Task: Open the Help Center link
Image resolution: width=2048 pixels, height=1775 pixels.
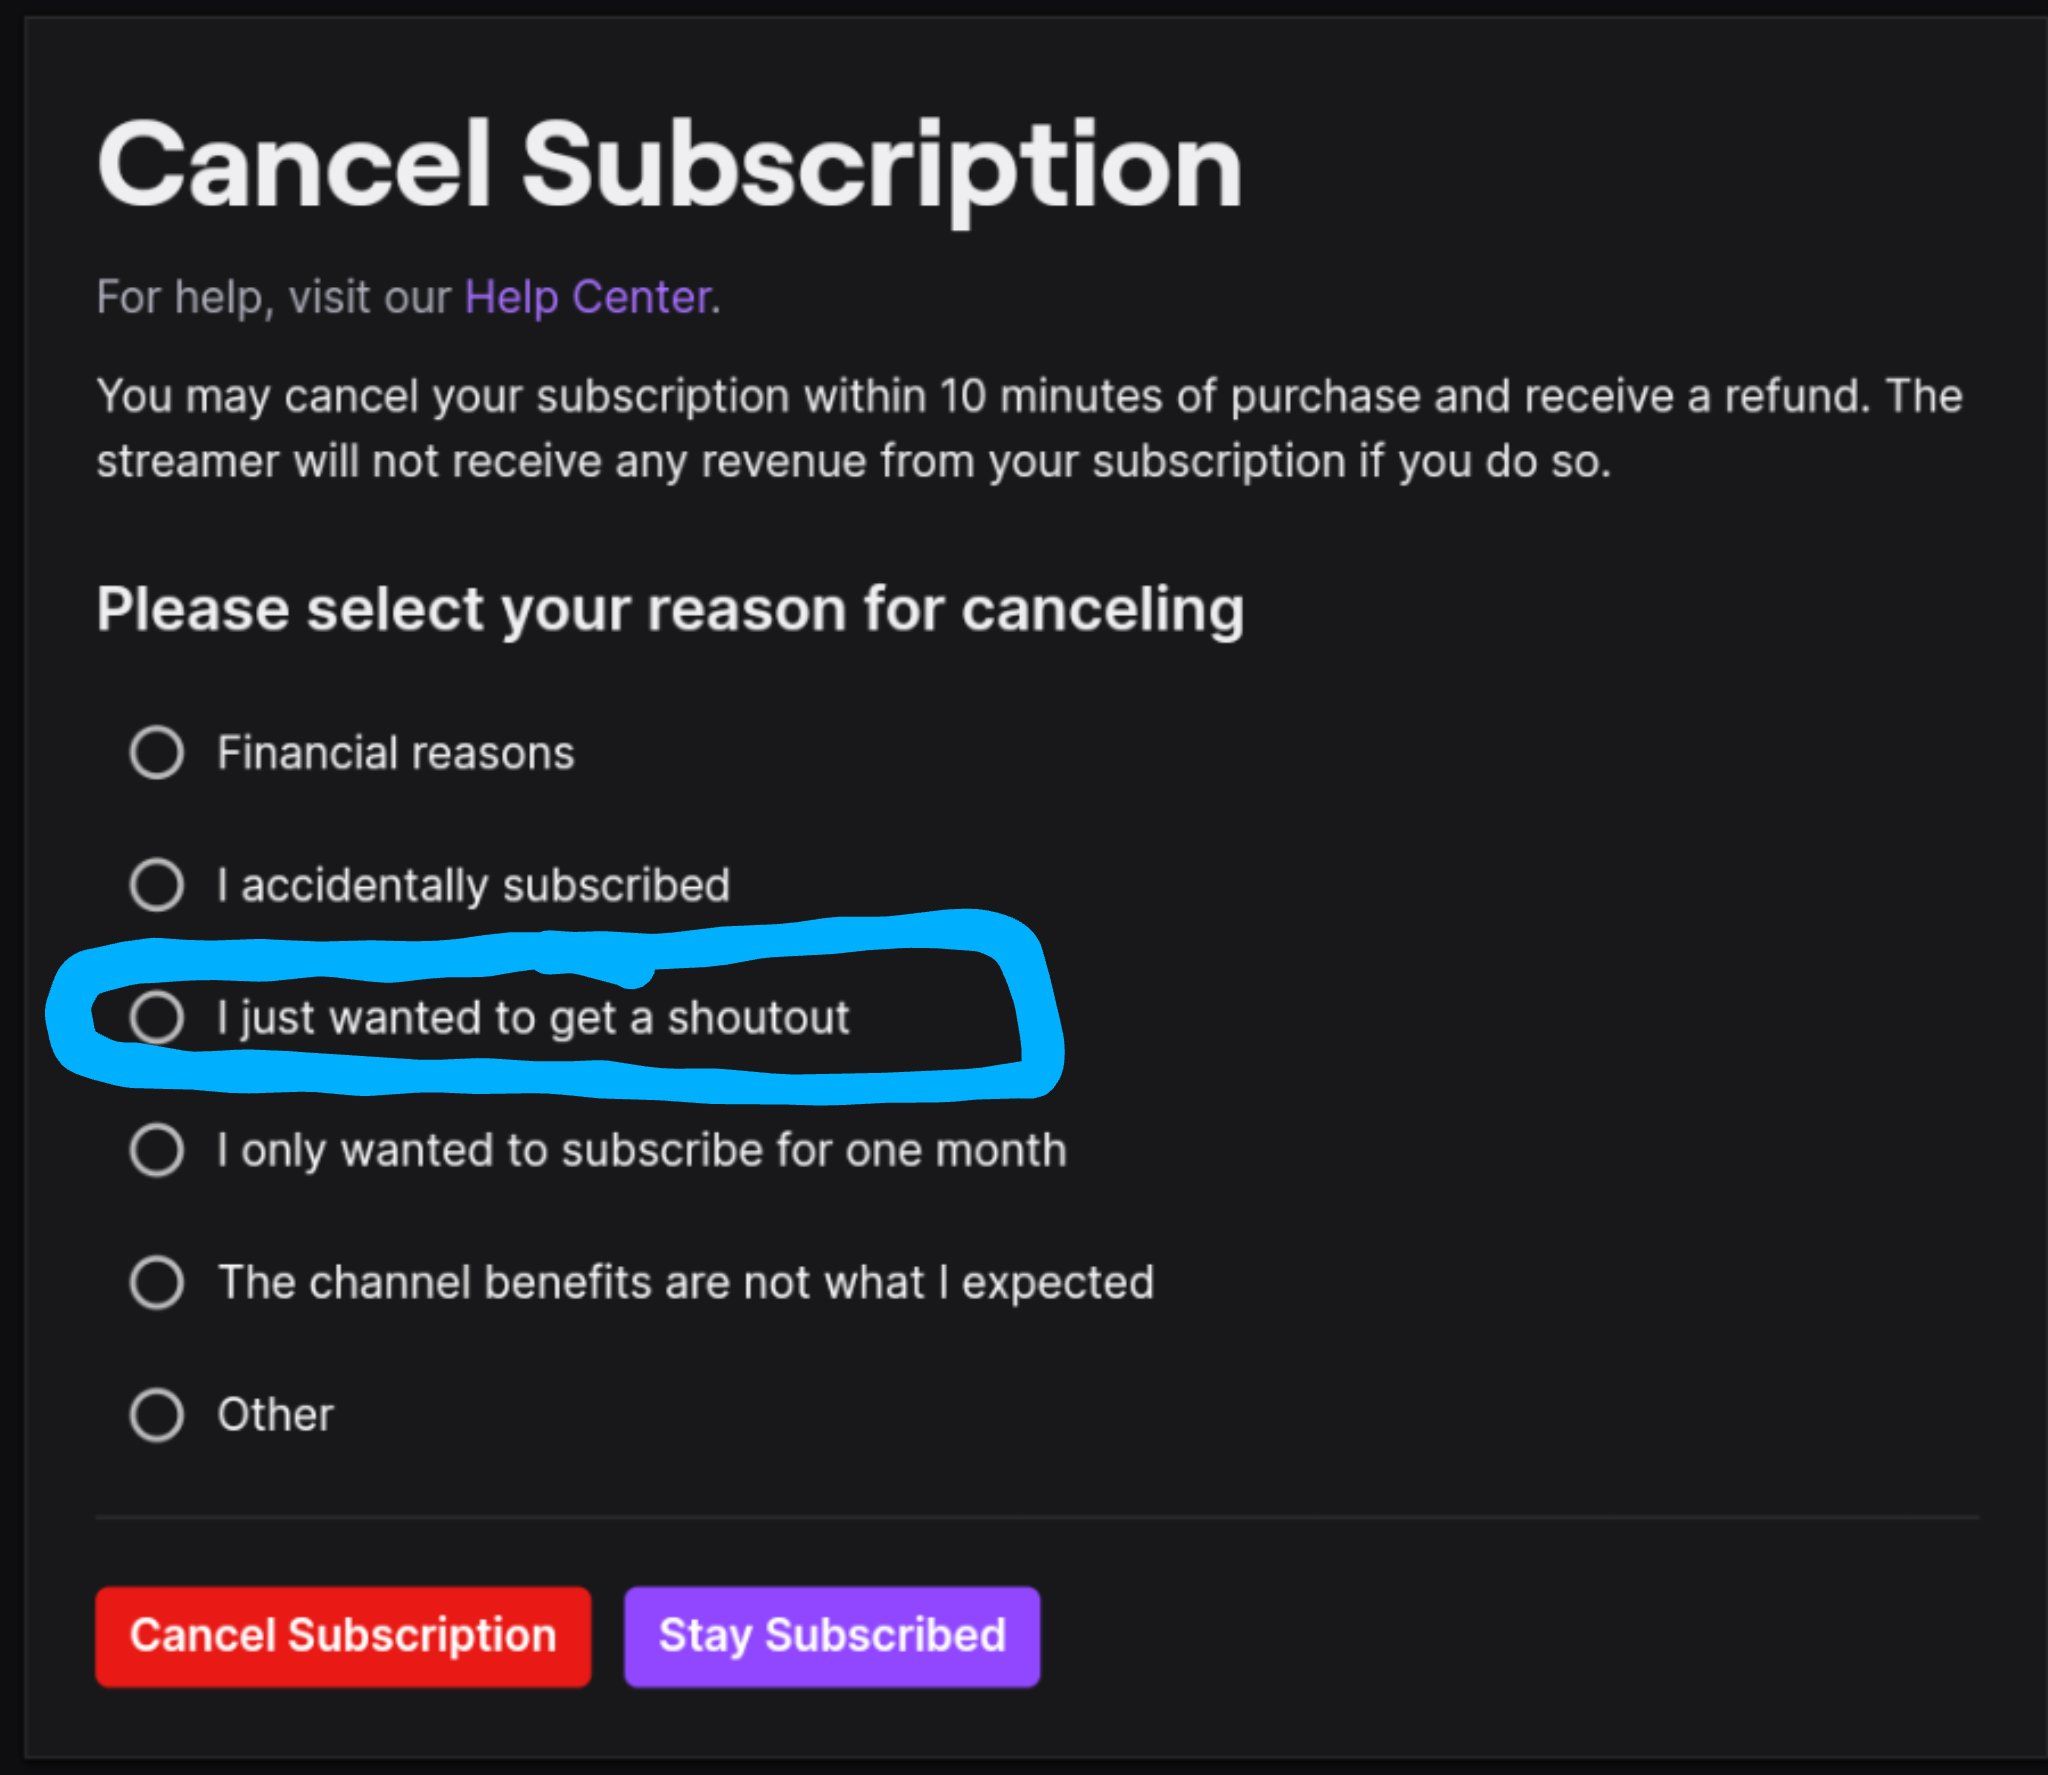Action: (x=588, y=297)
